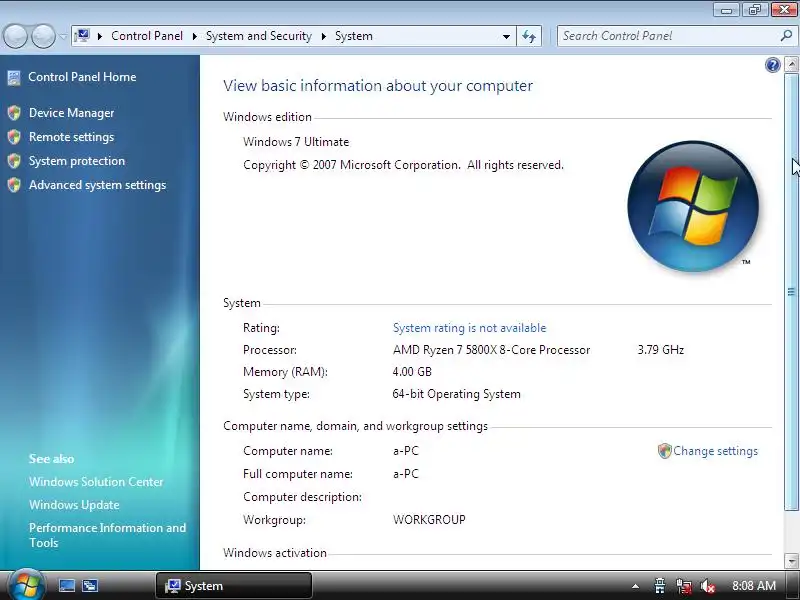The width and height of the screenshot is (800, 600).
Task: Open Performance Information and Tools
Action: [x=107, y=535]
